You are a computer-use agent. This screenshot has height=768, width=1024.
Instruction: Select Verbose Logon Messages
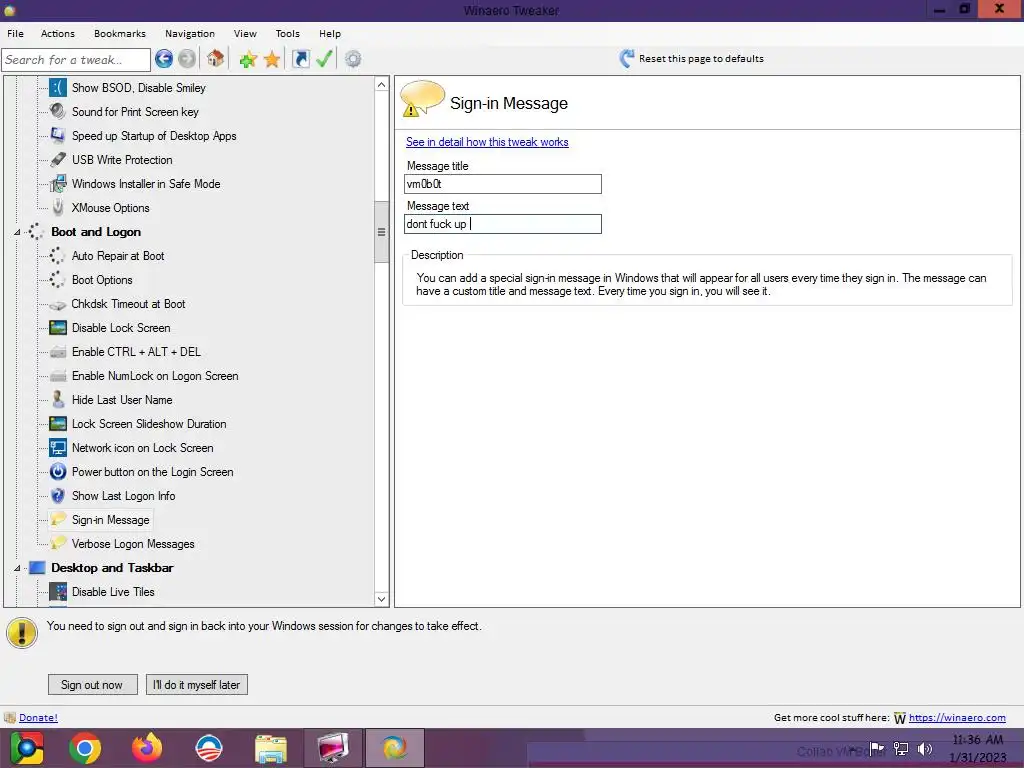(133, 544)
